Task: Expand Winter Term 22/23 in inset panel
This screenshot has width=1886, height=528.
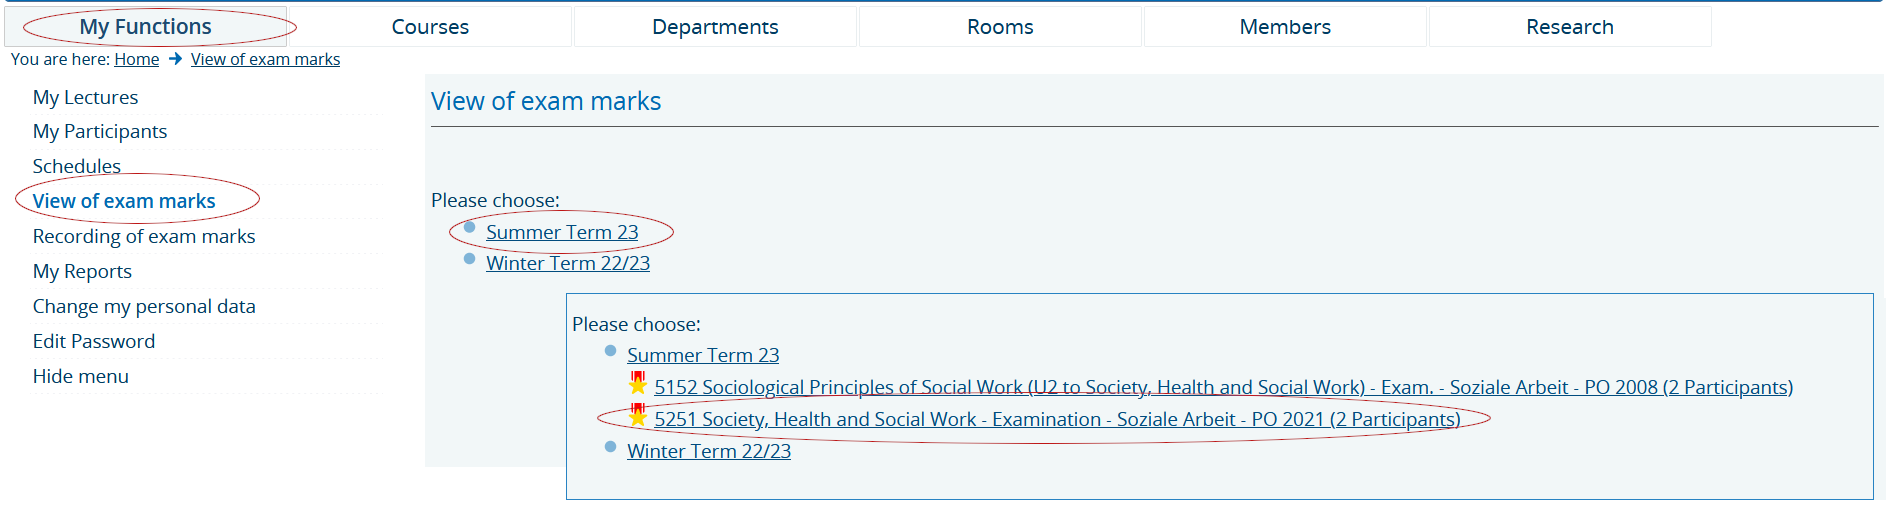Action: [x=709, y=451]
